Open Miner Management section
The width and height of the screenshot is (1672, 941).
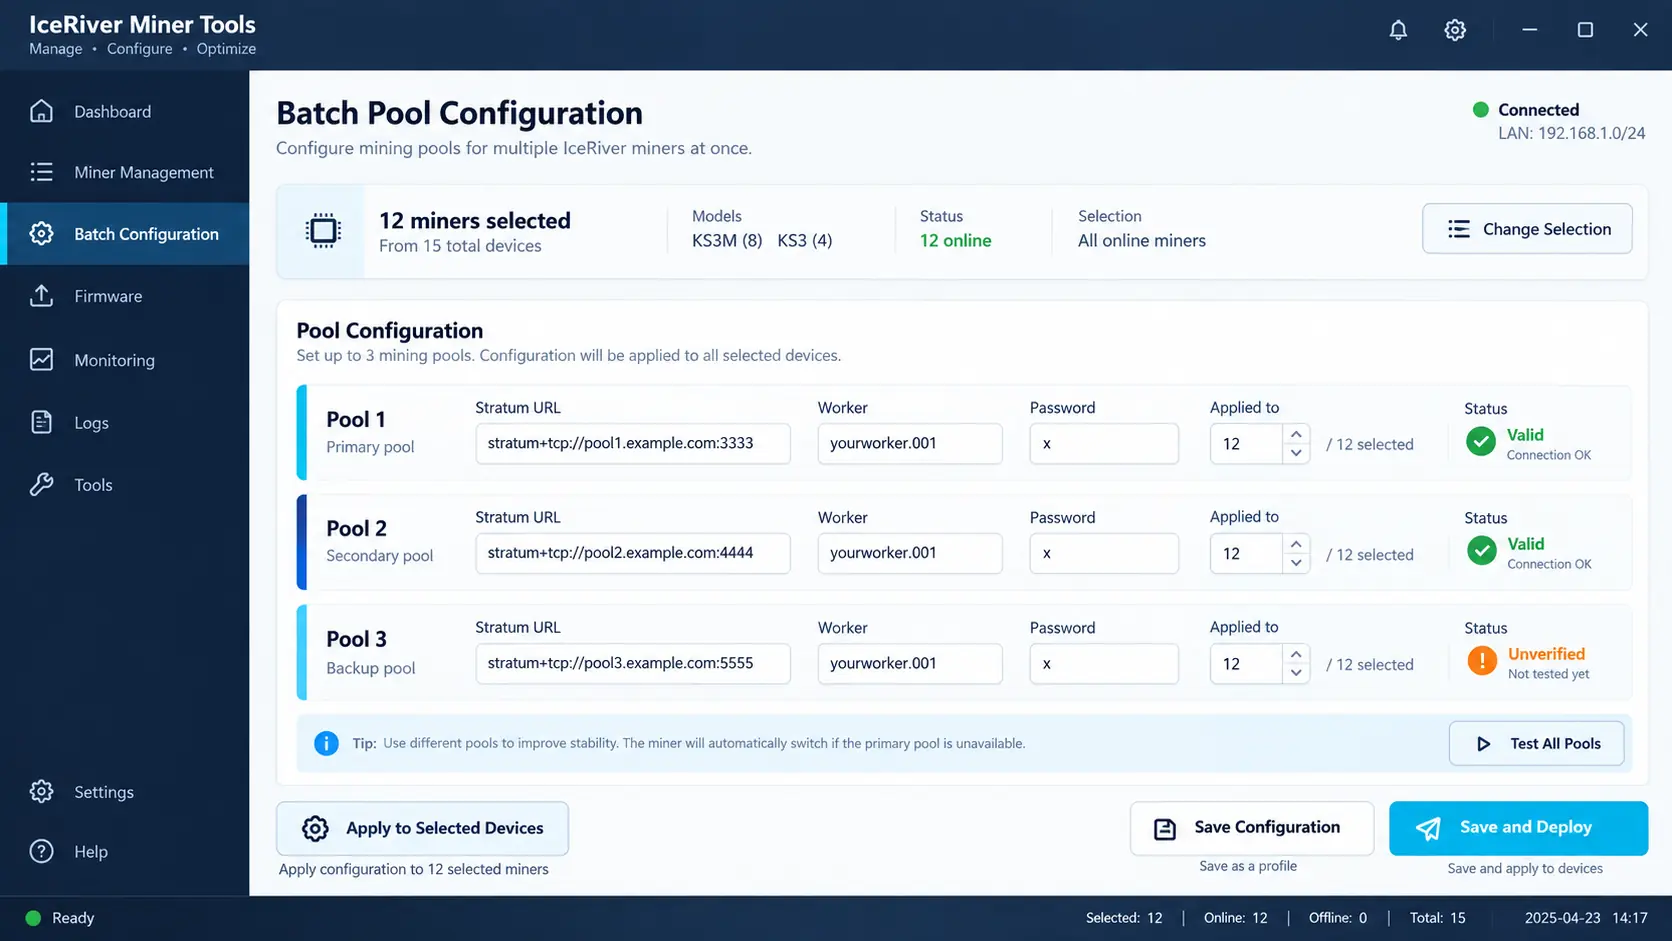point(125,172)
